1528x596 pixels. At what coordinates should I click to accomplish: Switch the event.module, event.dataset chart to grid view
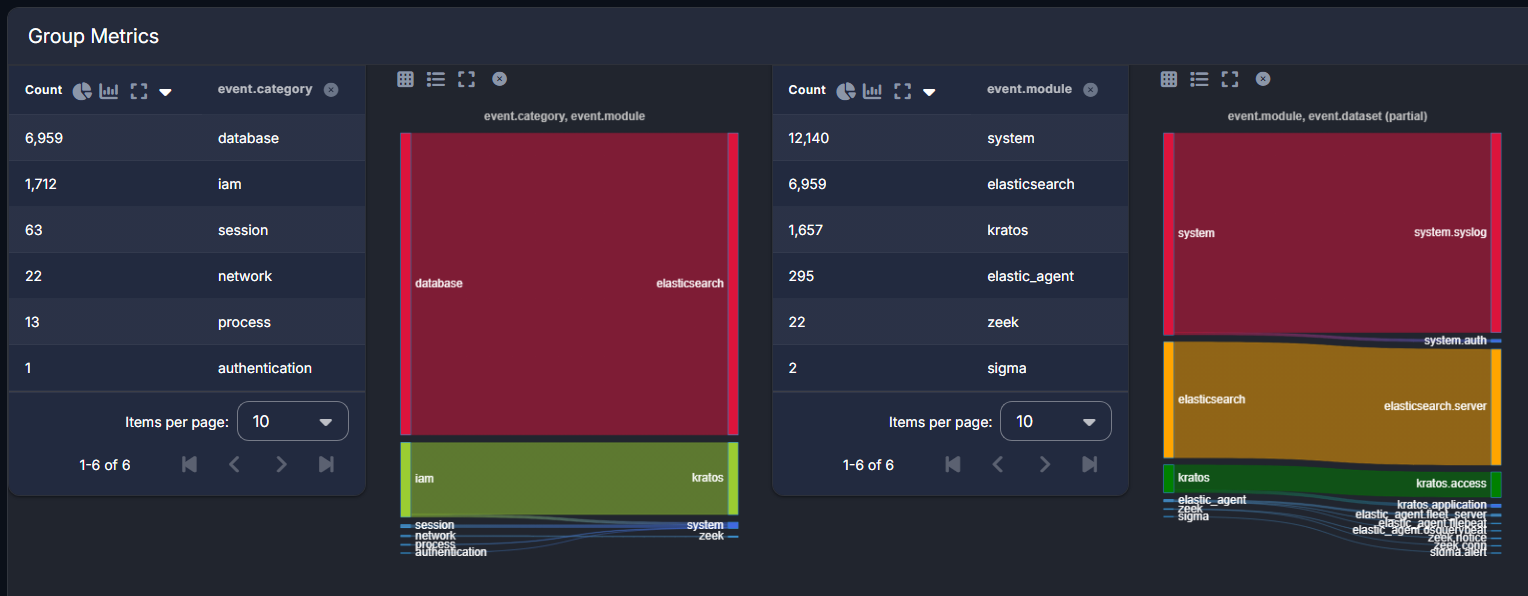(1168, 79)
